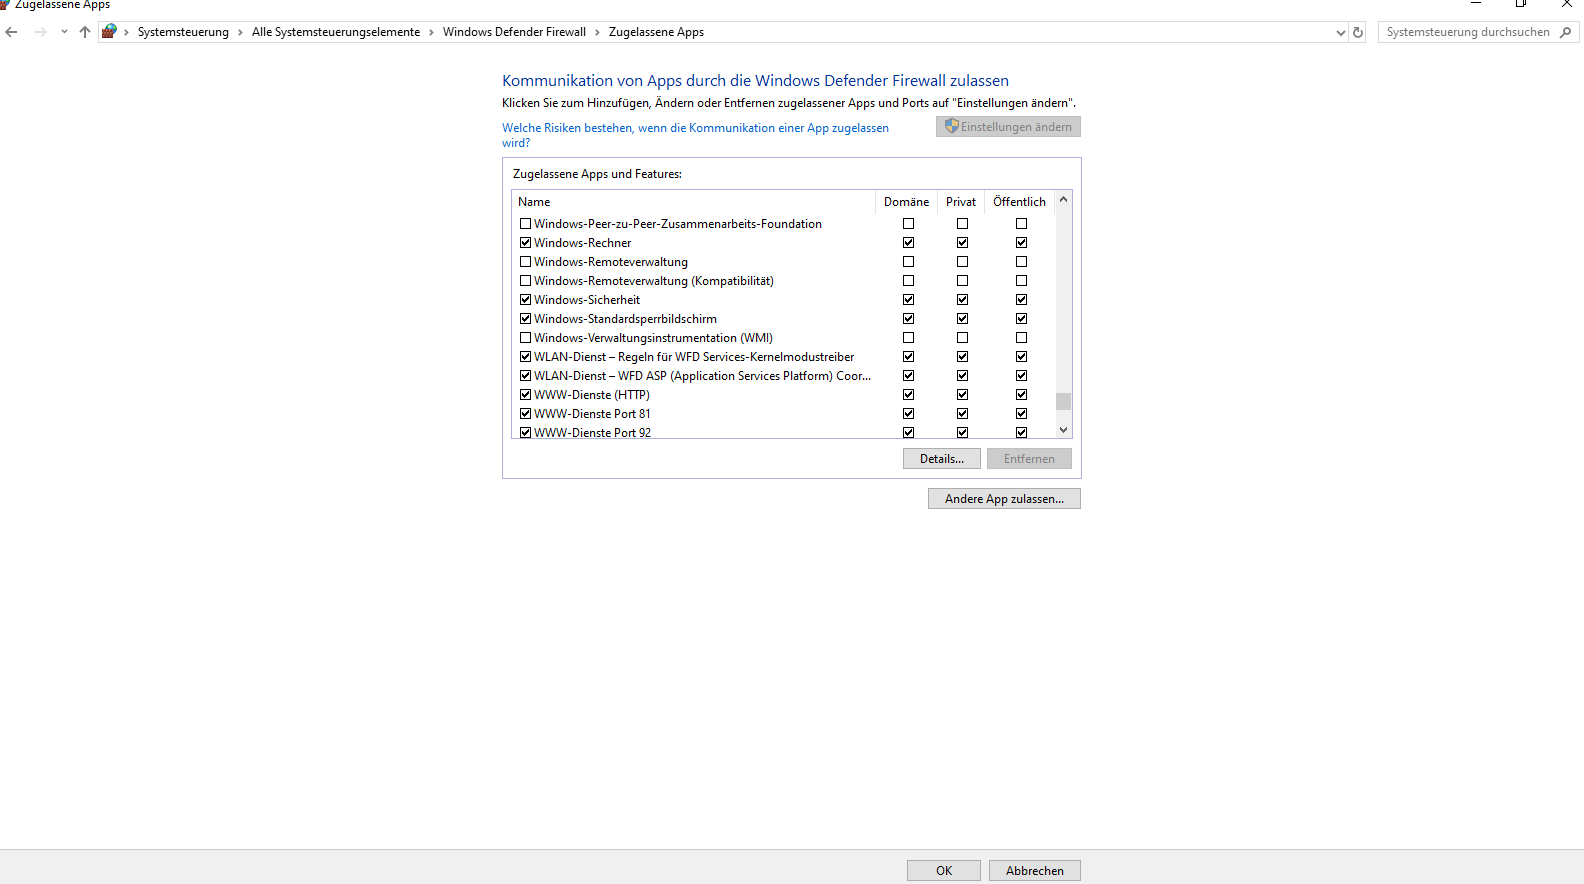Select the WLAN-Dienst Regeln für WFD Services row

[x=783, y=357]
